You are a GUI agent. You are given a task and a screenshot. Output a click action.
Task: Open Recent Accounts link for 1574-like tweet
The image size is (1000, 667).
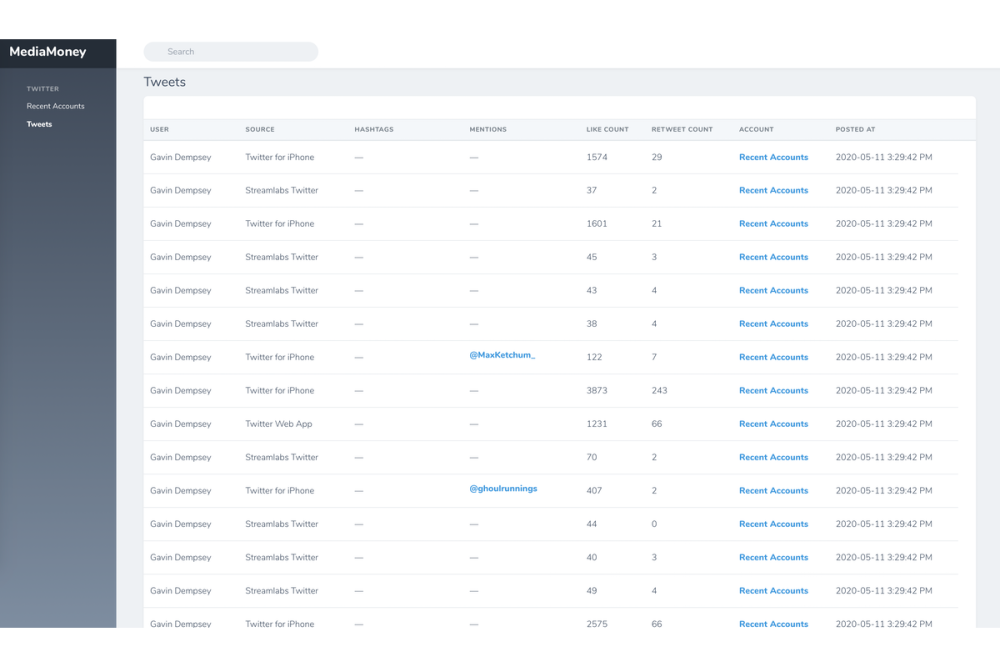tap(773, 157)
